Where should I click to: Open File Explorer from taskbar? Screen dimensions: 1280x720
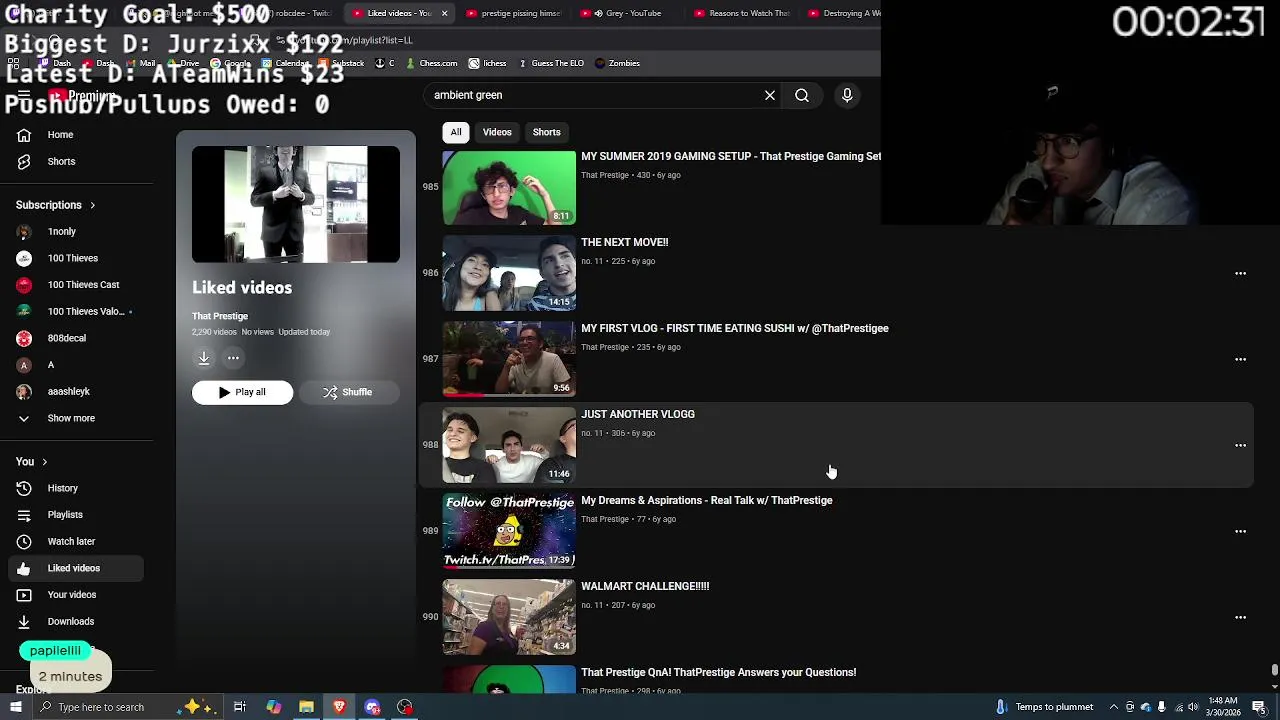click(306, 707)
